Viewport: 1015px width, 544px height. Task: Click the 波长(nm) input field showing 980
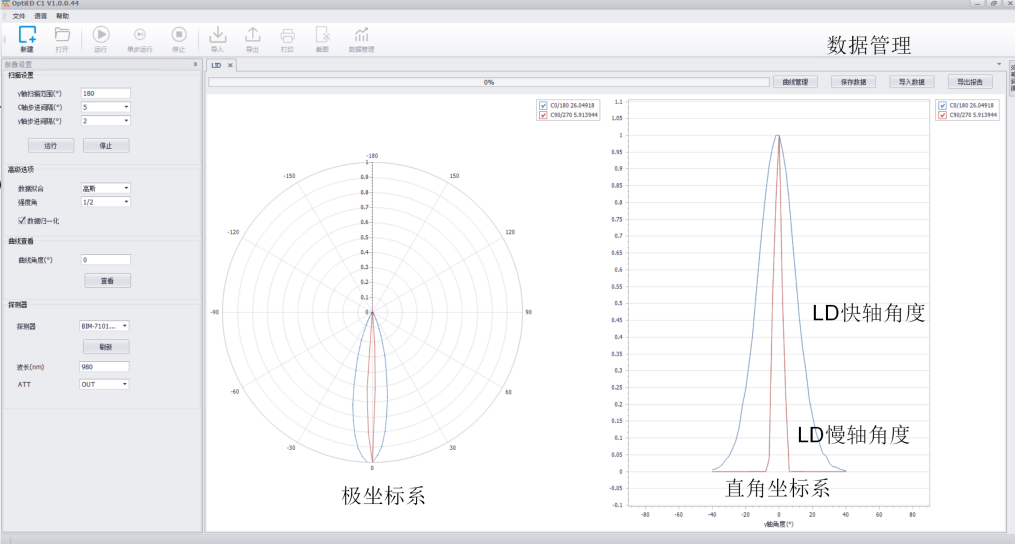pos(105,367)
